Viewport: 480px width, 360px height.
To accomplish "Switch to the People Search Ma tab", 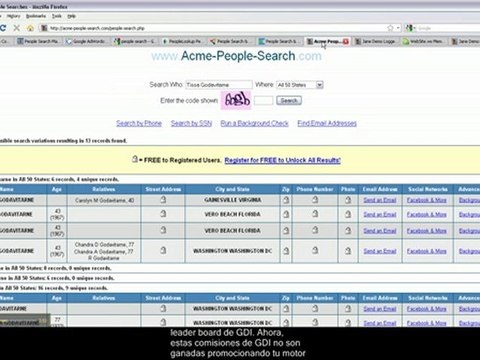I will click(38, 41).
